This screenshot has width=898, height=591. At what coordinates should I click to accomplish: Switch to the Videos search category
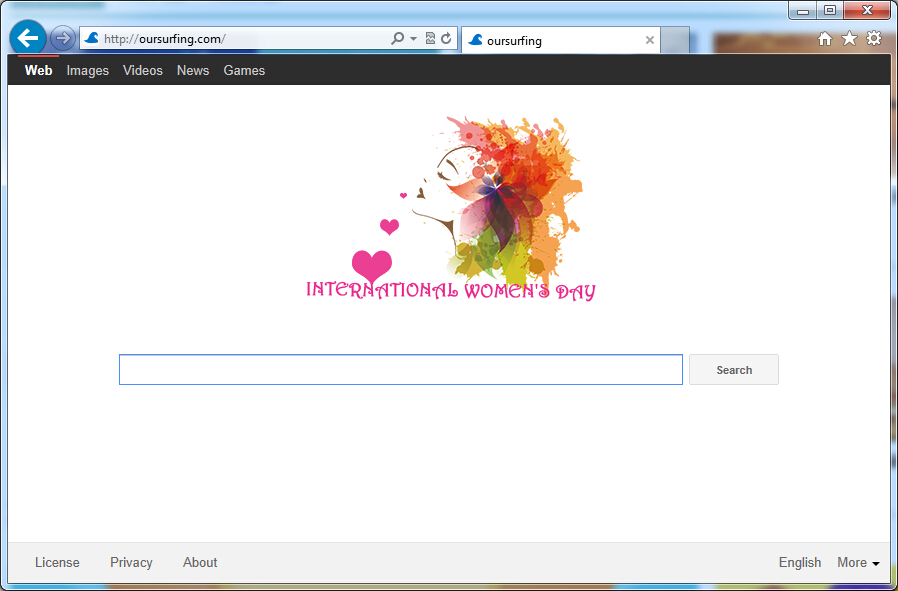143,70
